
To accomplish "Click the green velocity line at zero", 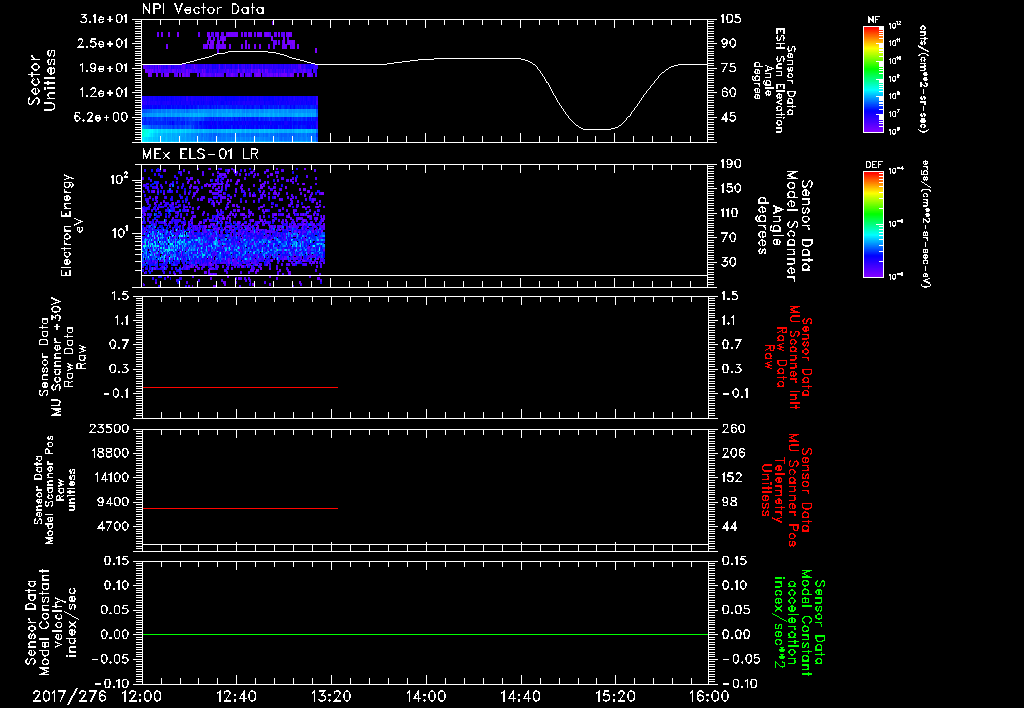I will [x=425, y=635].
